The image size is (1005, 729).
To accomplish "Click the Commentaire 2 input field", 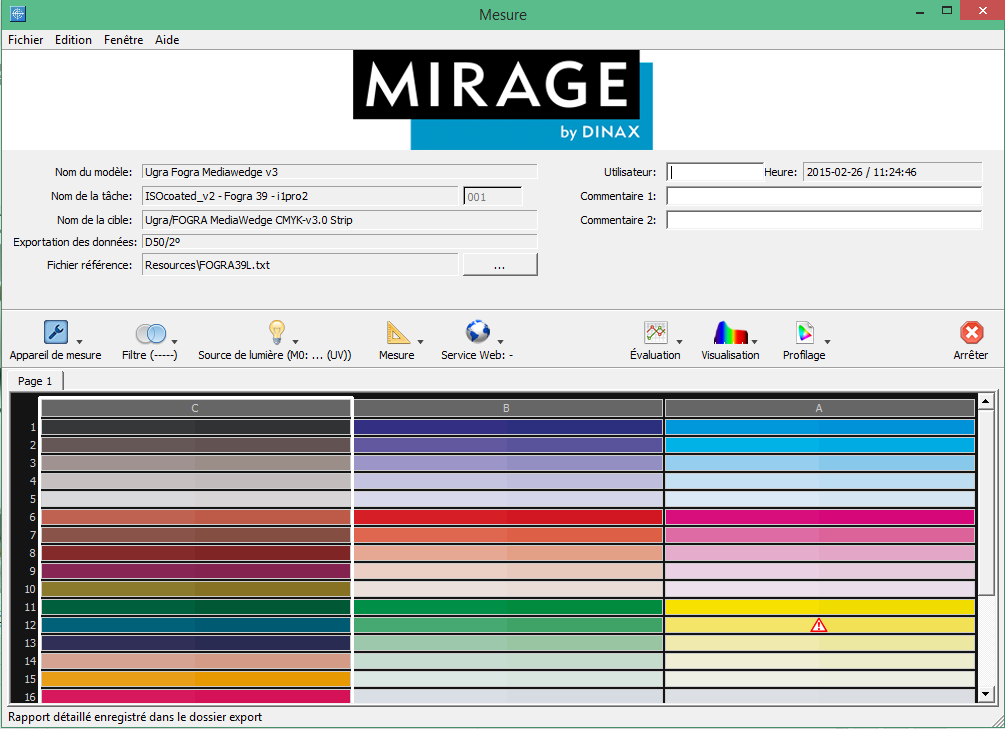I will click(824, 220).
